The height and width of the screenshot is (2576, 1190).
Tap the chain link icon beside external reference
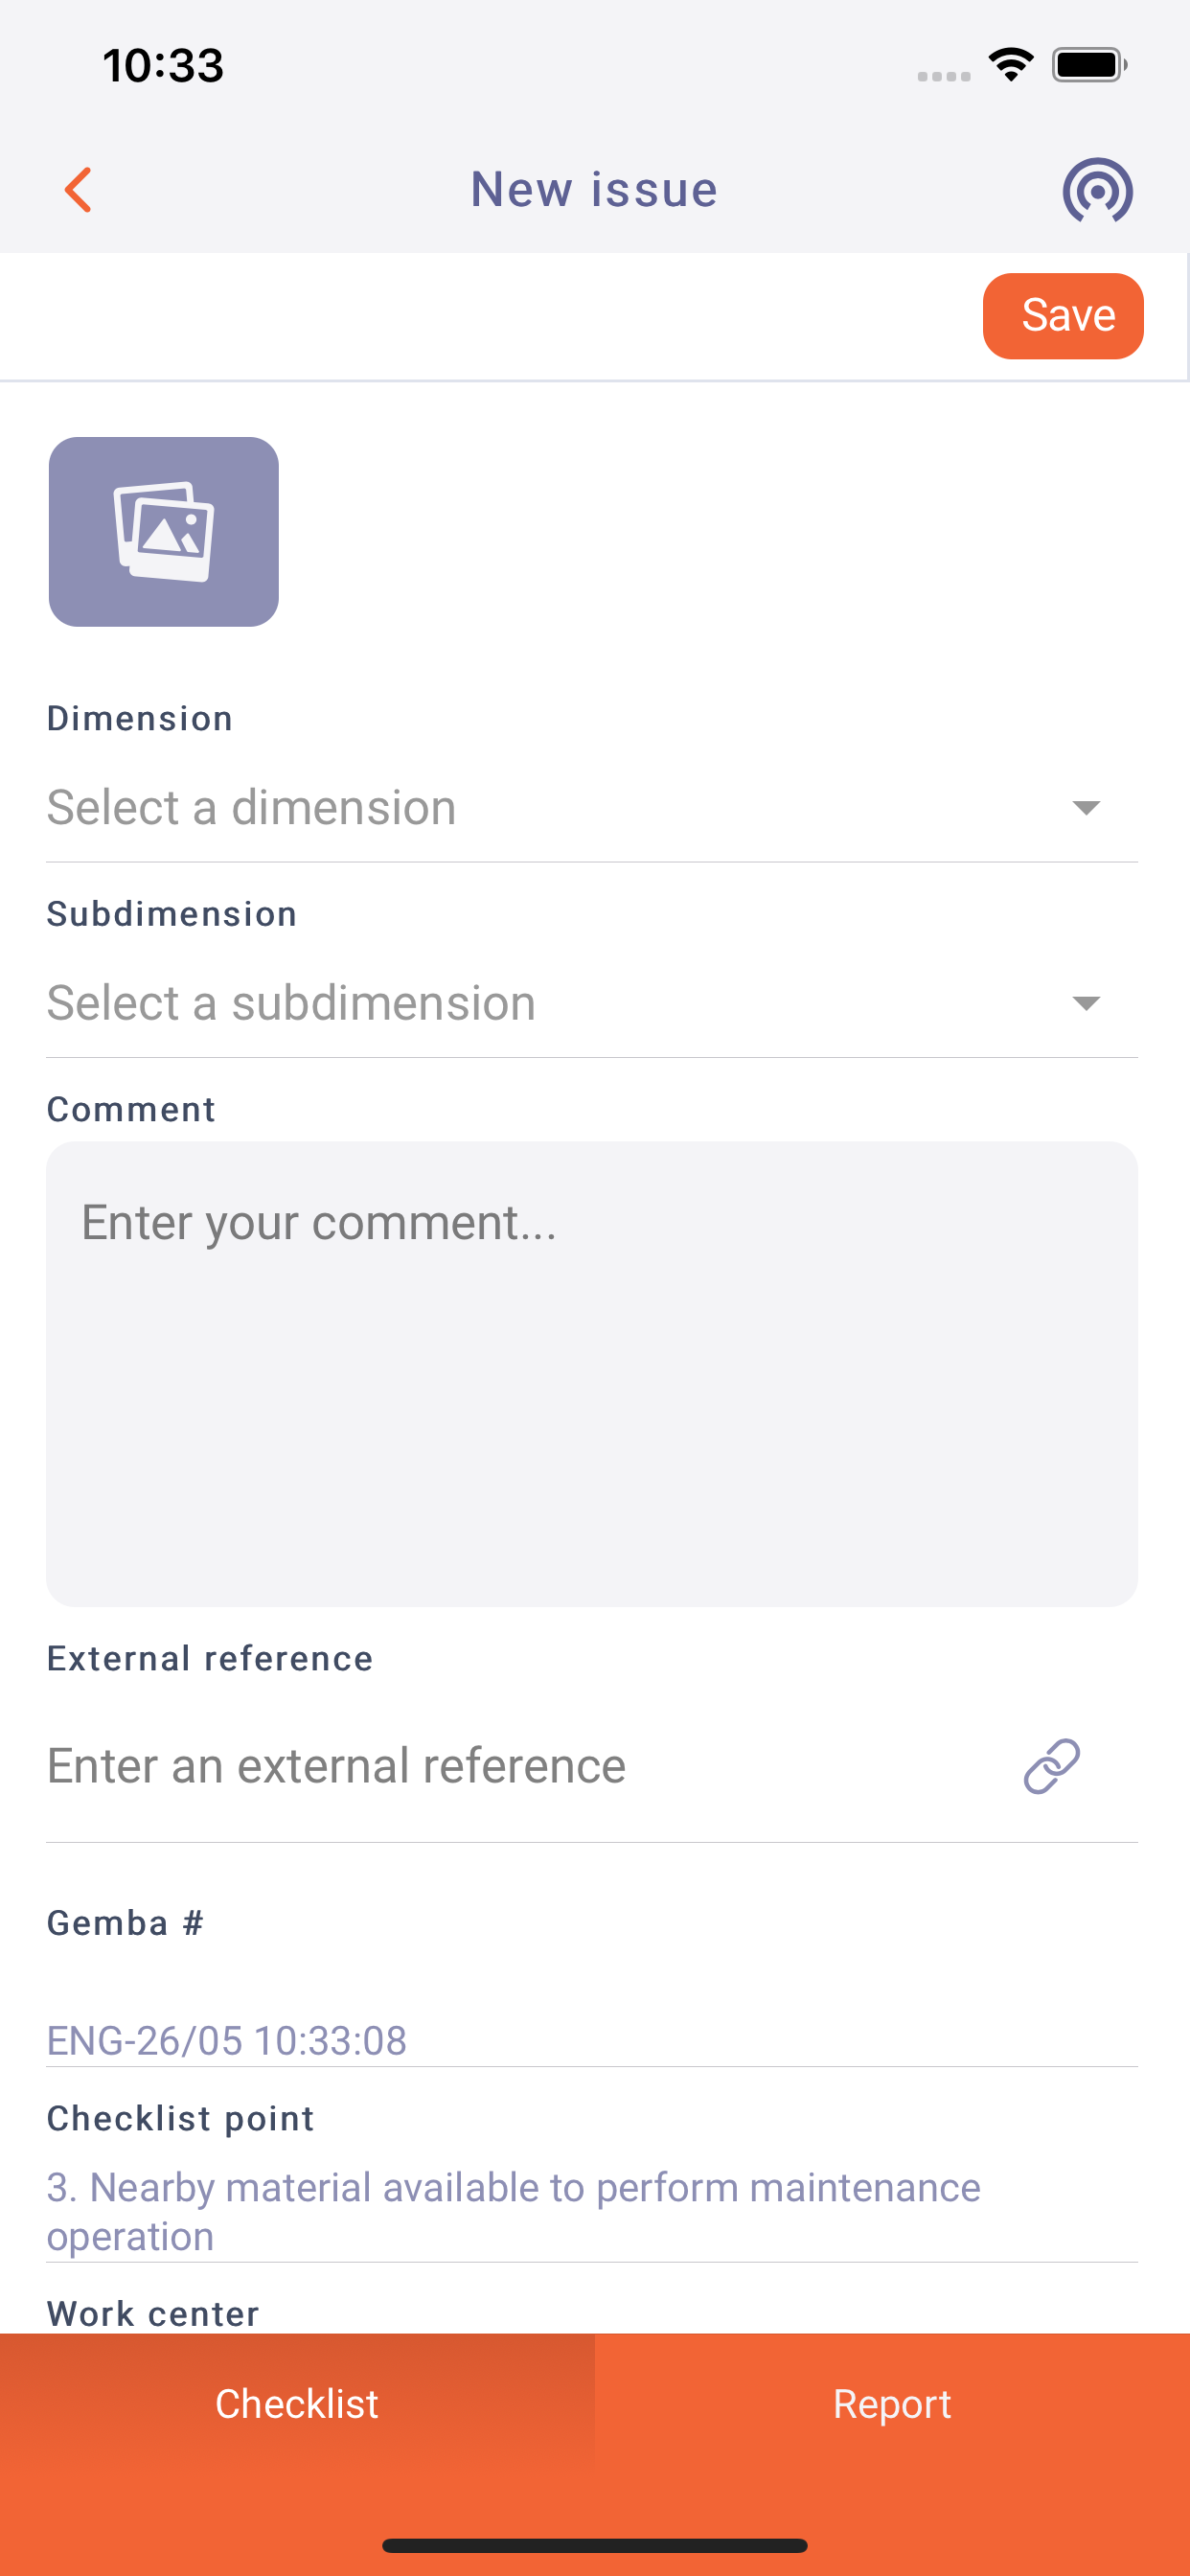click(1052, 1765)
